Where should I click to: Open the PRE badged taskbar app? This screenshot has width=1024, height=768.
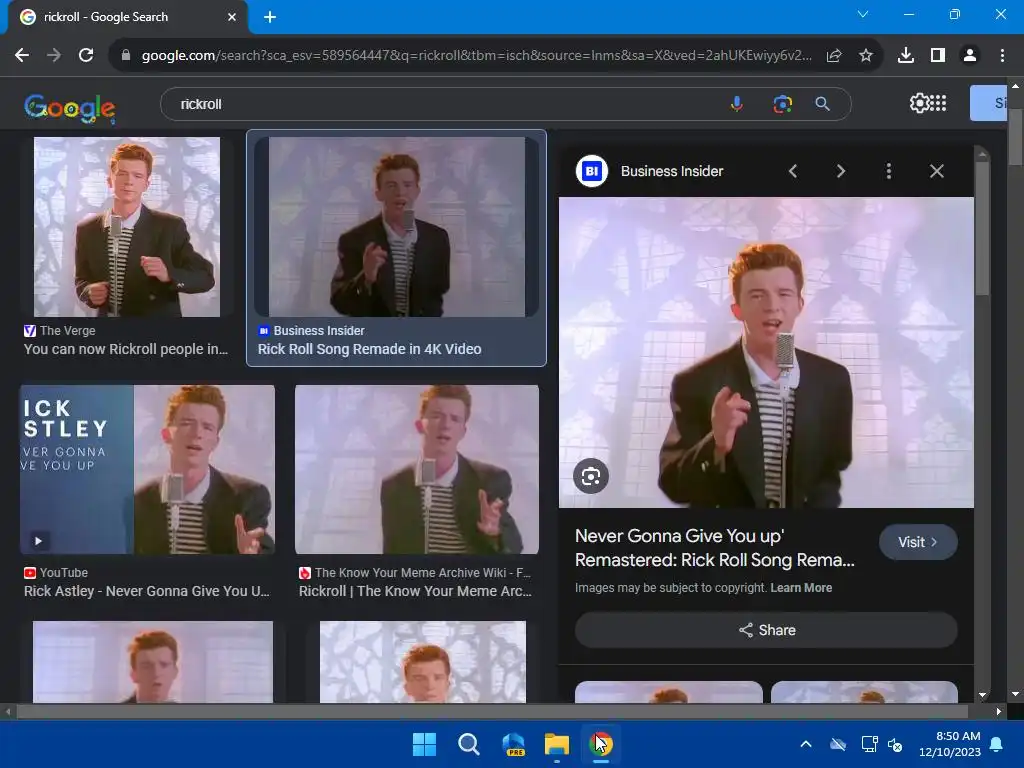(513, 744)
